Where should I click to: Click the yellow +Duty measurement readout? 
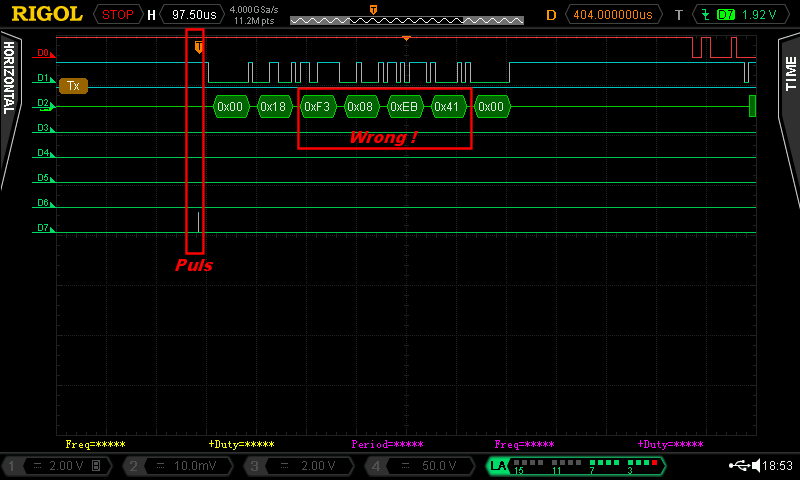coord(241,444)
